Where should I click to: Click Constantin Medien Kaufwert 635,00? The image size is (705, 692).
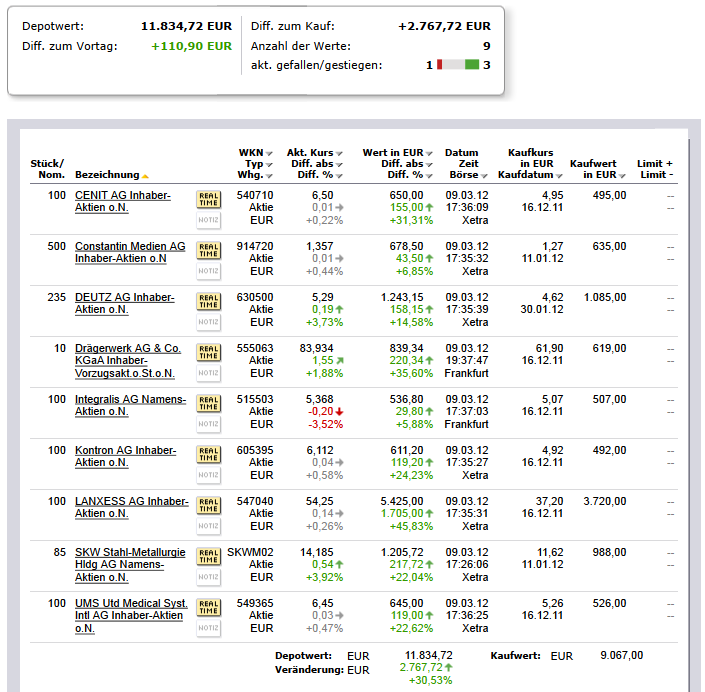[x=609, y=246]
